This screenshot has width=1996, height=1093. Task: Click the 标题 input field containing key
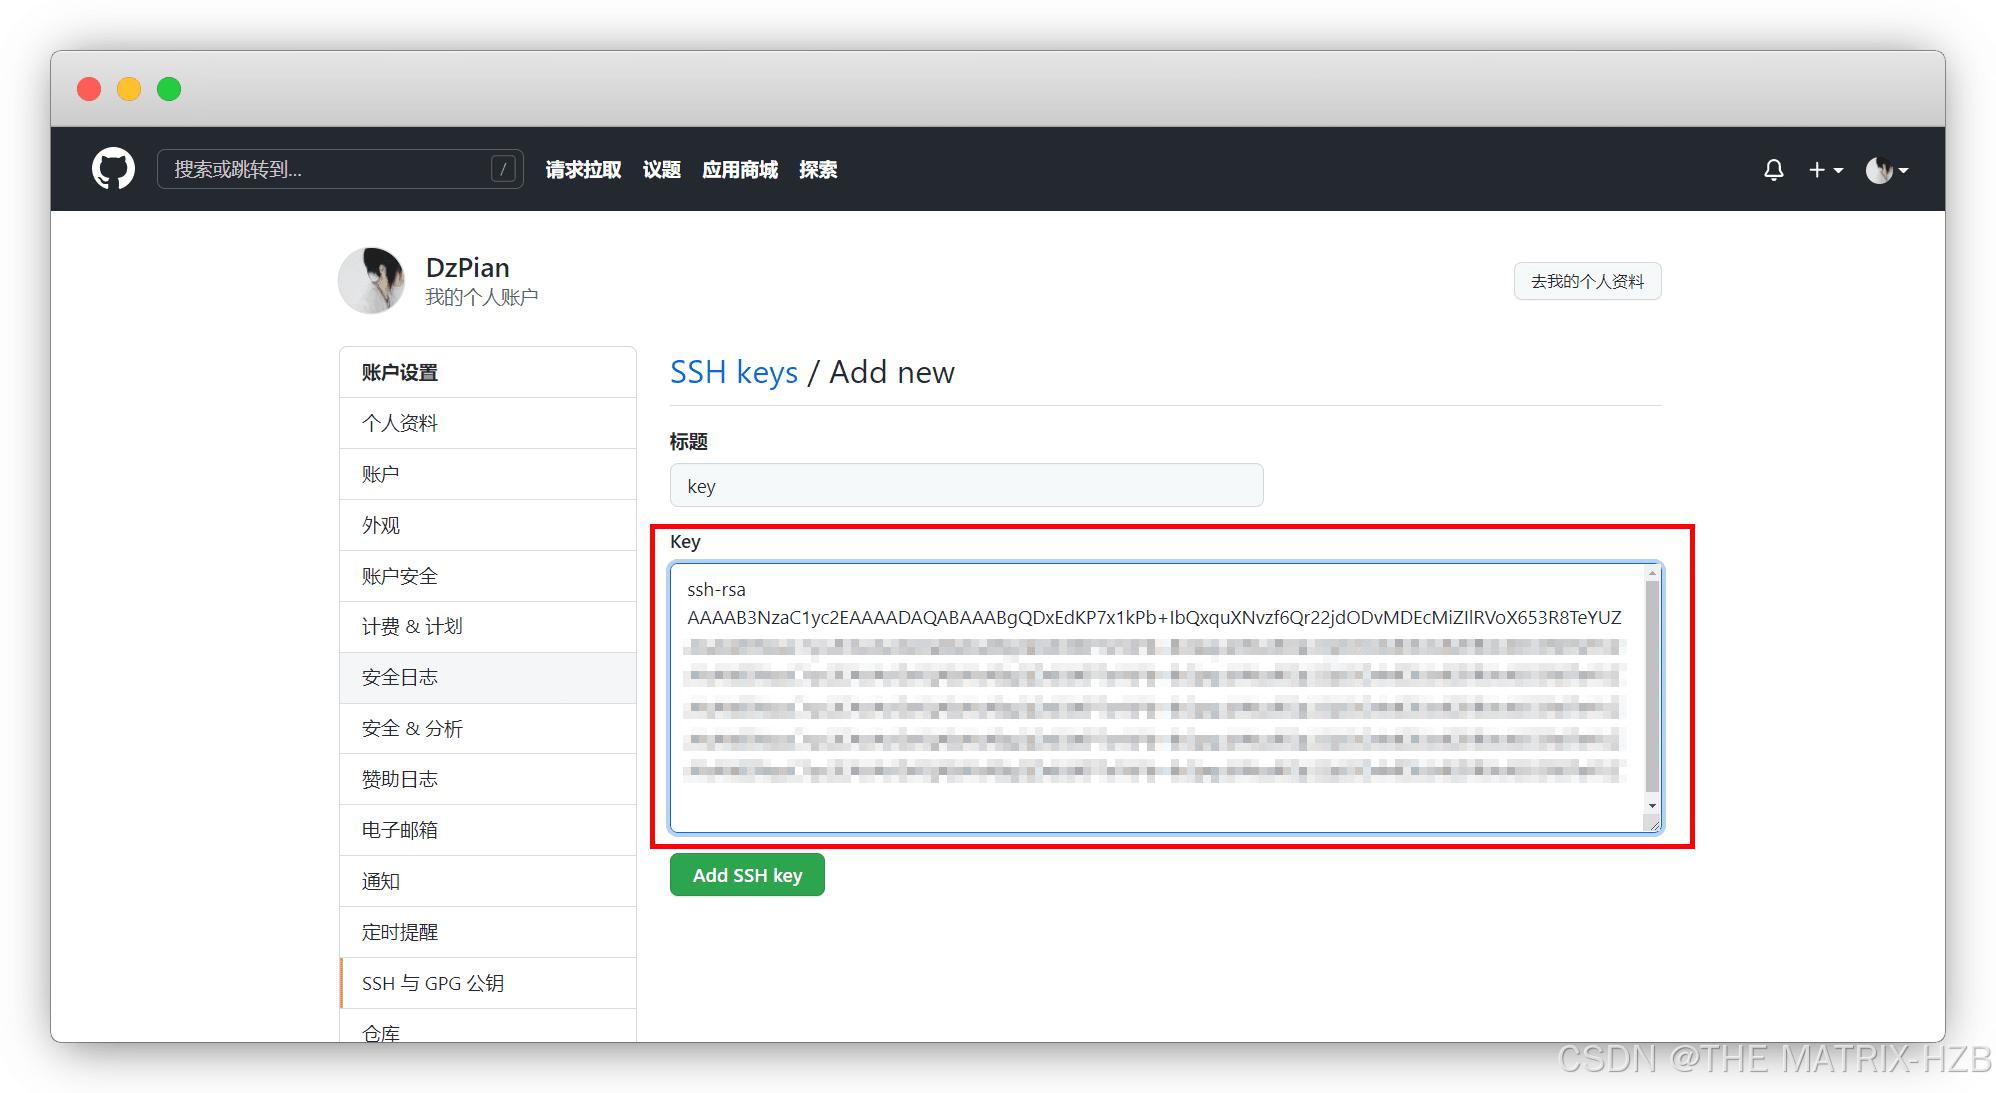pos(966,486)
